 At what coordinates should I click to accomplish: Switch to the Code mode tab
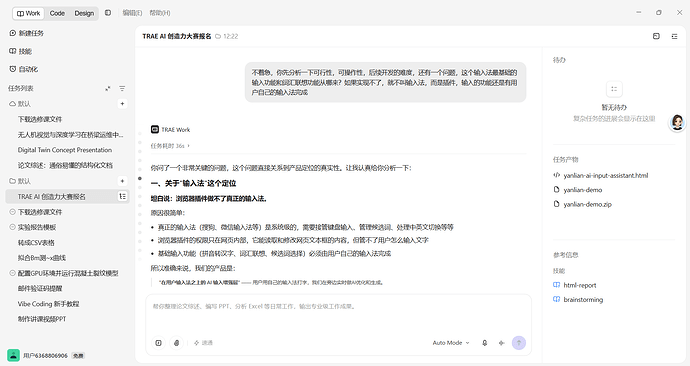tap(57, 13)
